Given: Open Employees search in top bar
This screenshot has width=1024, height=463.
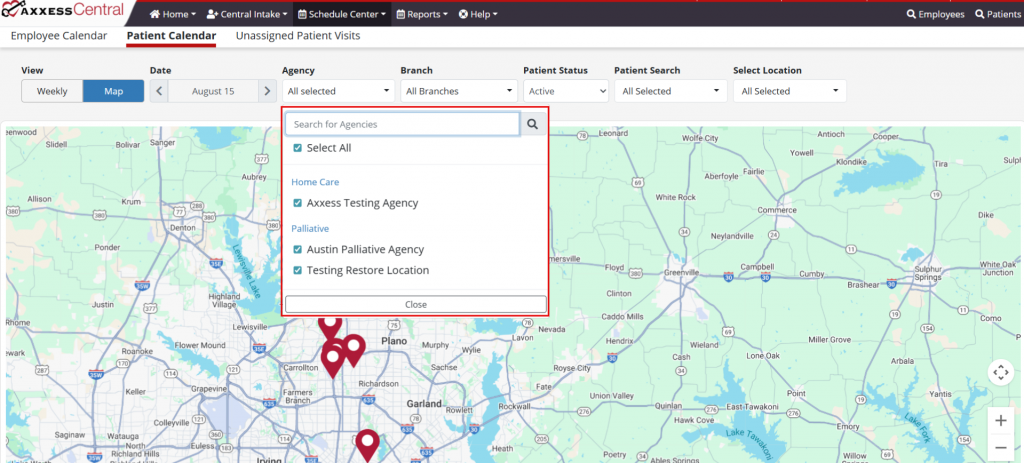Looking at the screenshot, I should [936, 14].
